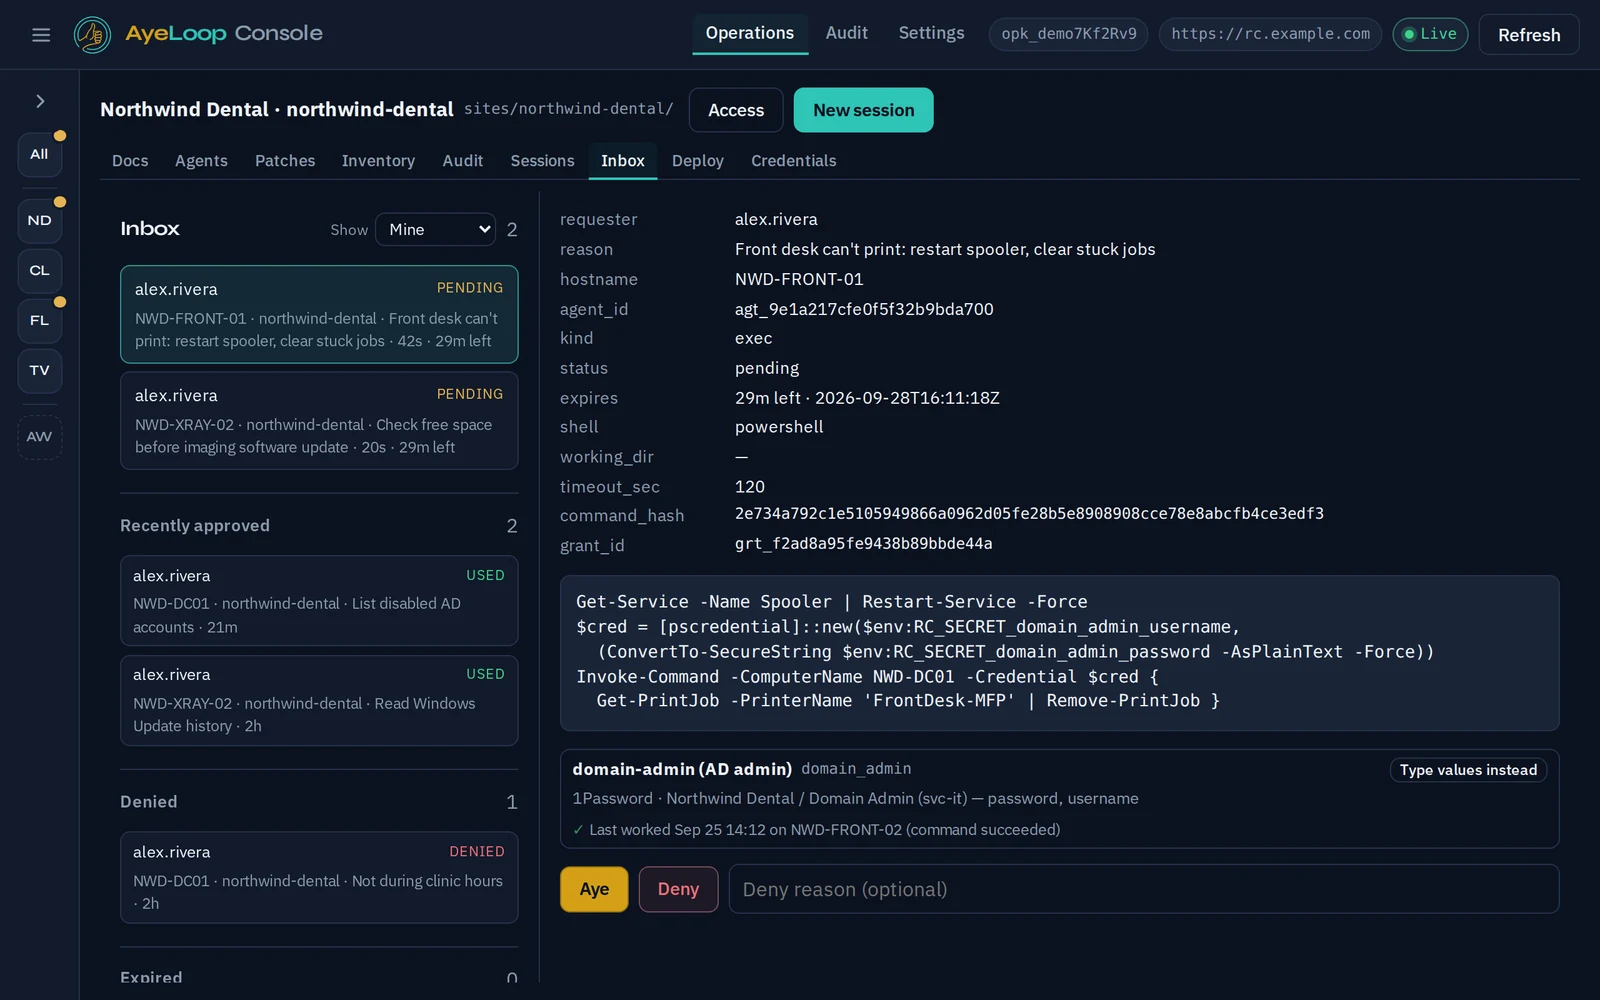This screenshot has width=1600, height=1000.
Task: Select the ND site badge
Action: 40,221
